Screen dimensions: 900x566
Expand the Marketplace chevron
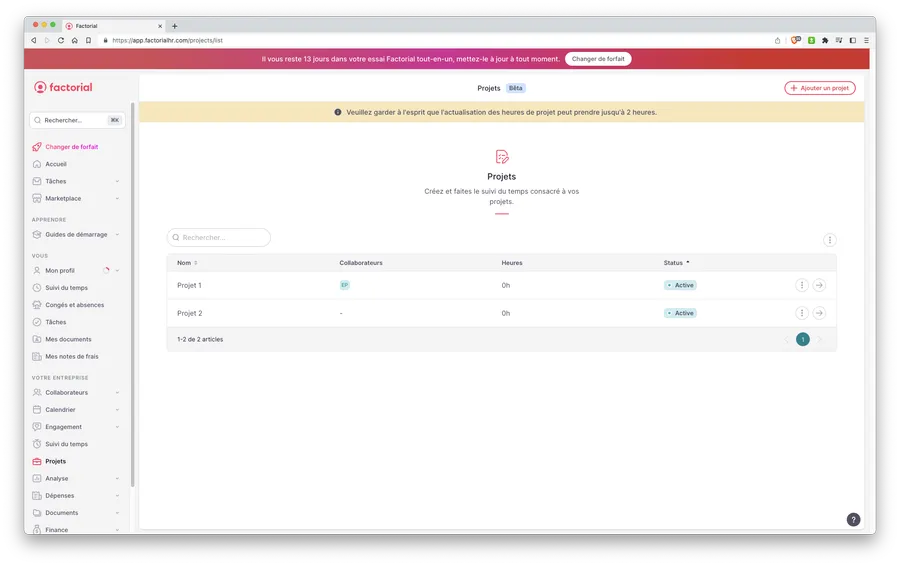117,199
